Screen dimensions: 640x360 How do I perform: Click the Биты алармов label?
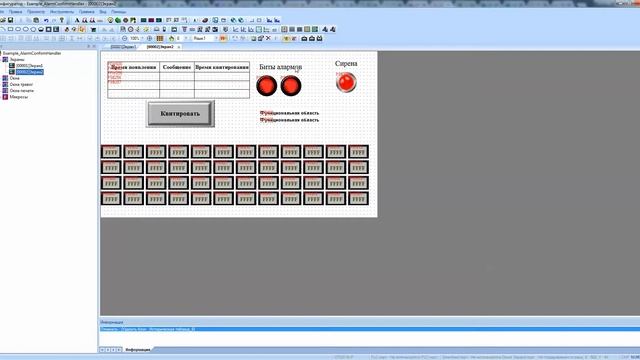pyautogui.click(x=281, y=67)
